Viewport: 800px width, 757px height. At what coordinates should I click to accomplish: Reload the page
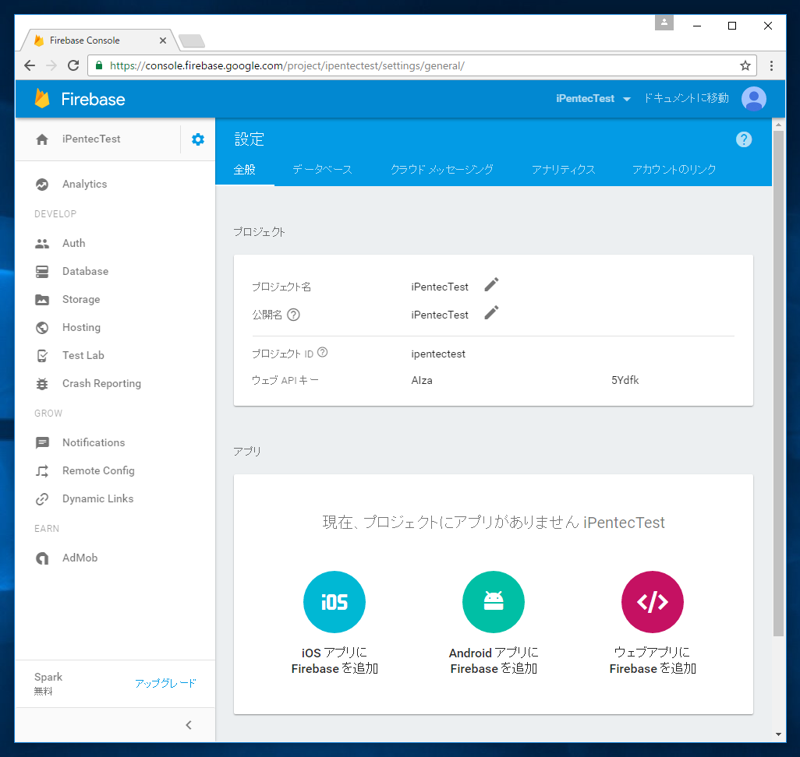point(73,66)
